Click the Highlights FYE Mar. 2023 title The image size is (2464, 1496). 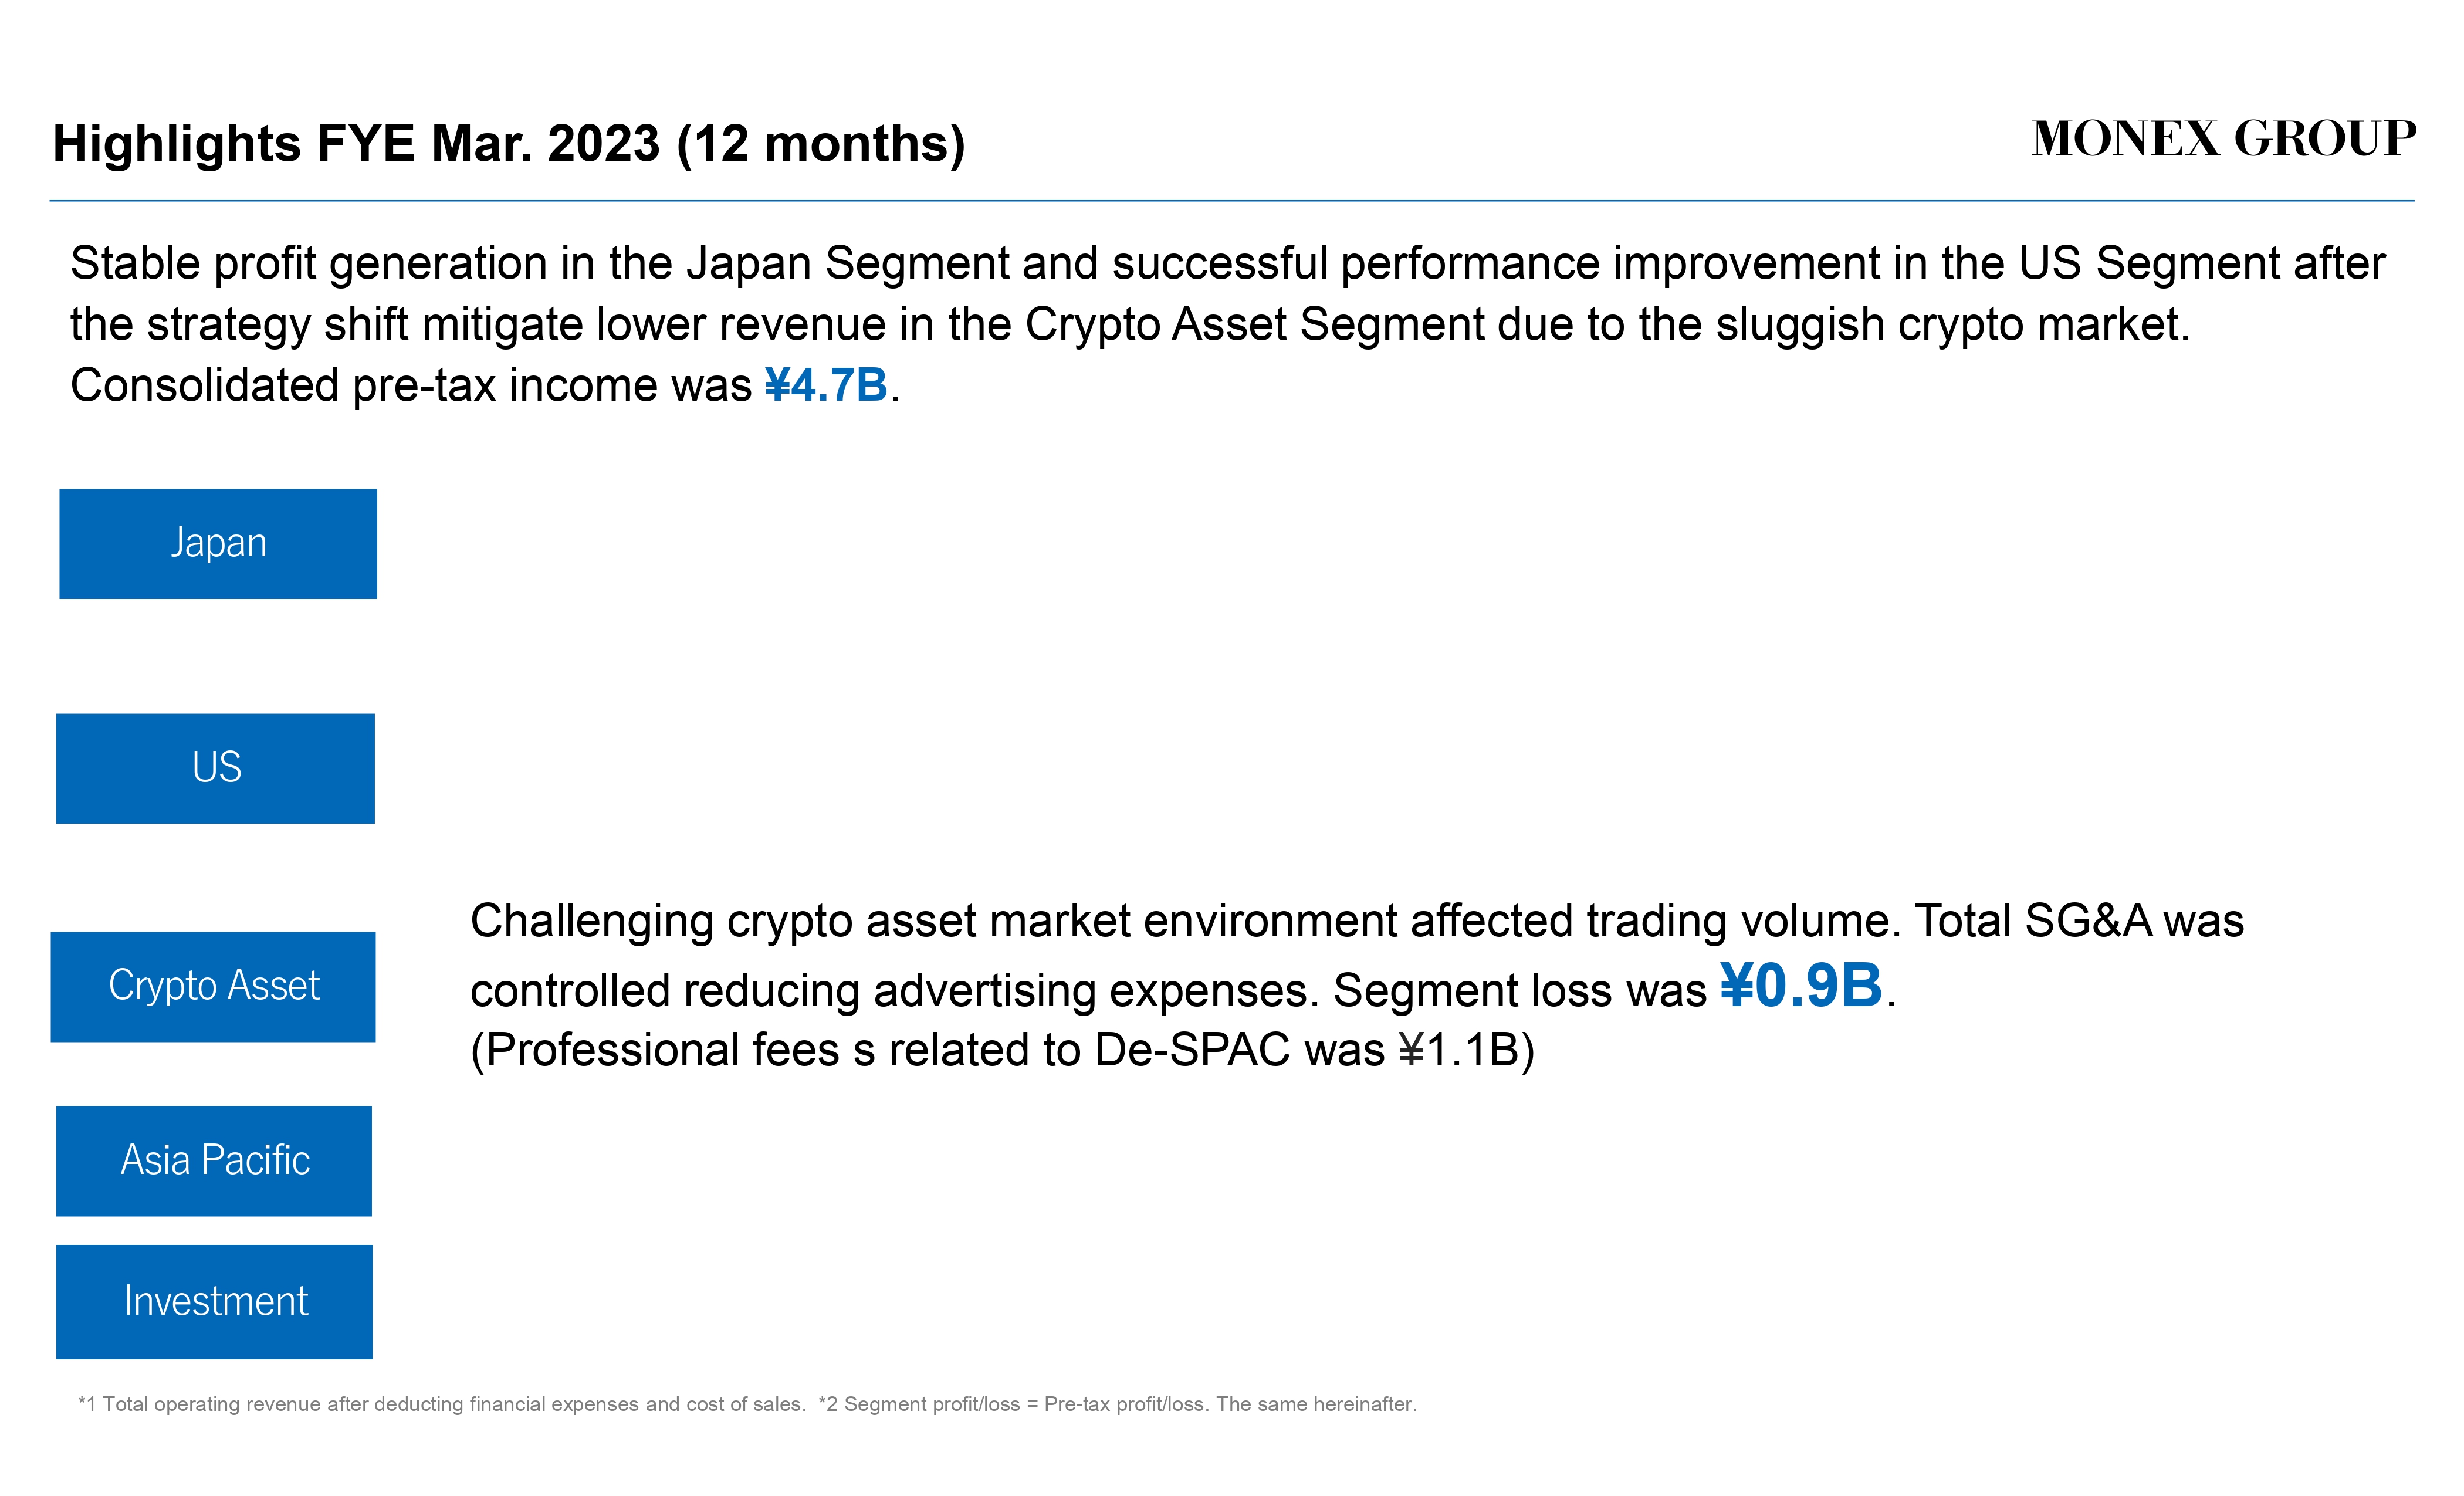pyautogui.click(x=356, y=143)
